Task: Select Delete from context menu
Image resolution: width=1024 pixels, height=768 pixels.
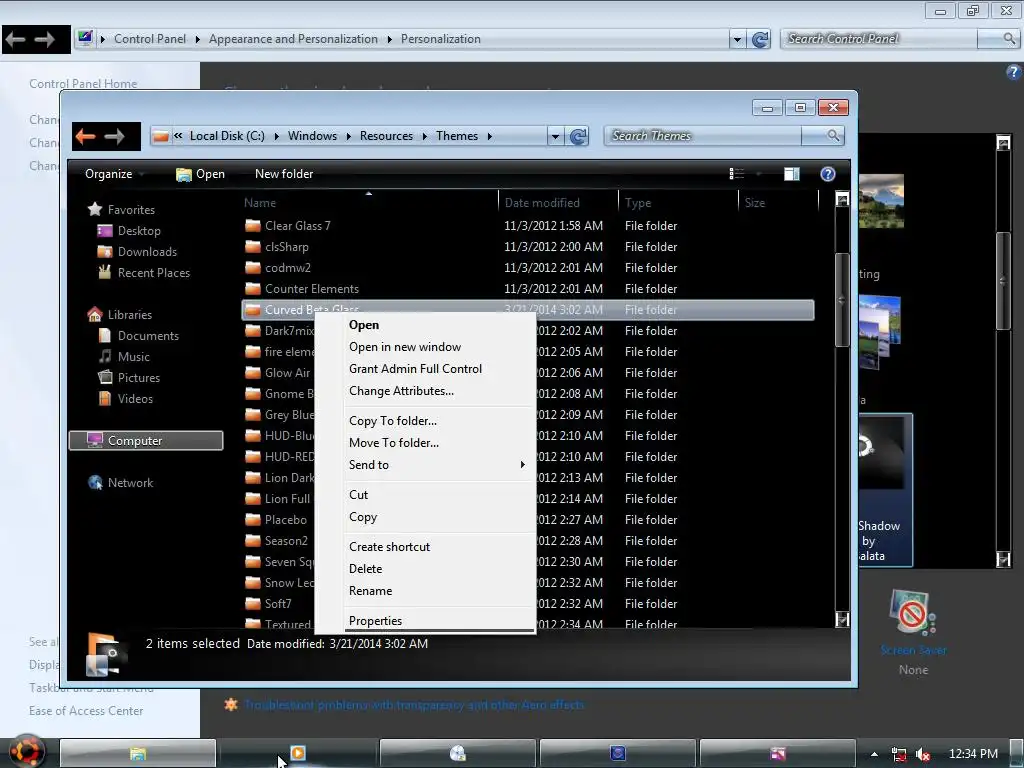Action: click(x=366, y=569)
